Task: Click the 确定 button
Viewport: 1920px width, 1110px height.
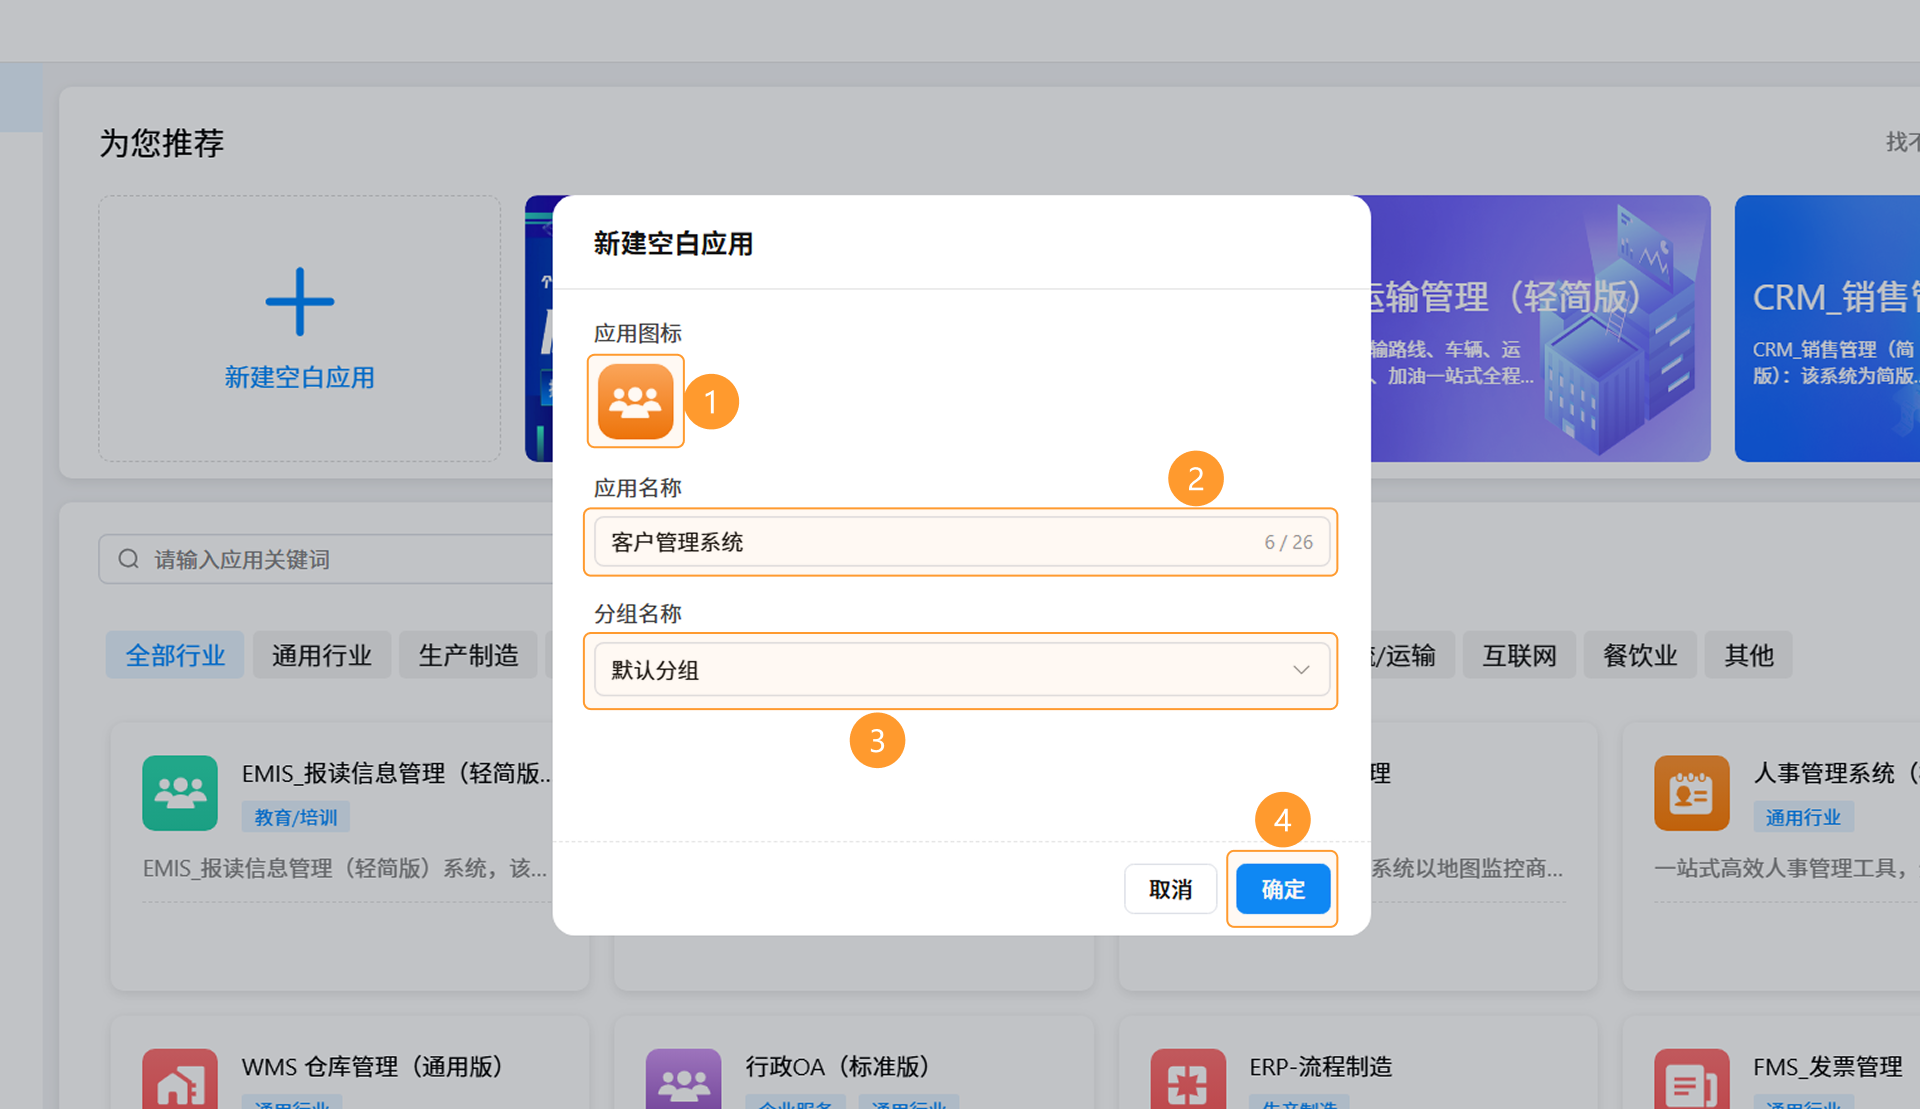Action: coord(1283,889)
